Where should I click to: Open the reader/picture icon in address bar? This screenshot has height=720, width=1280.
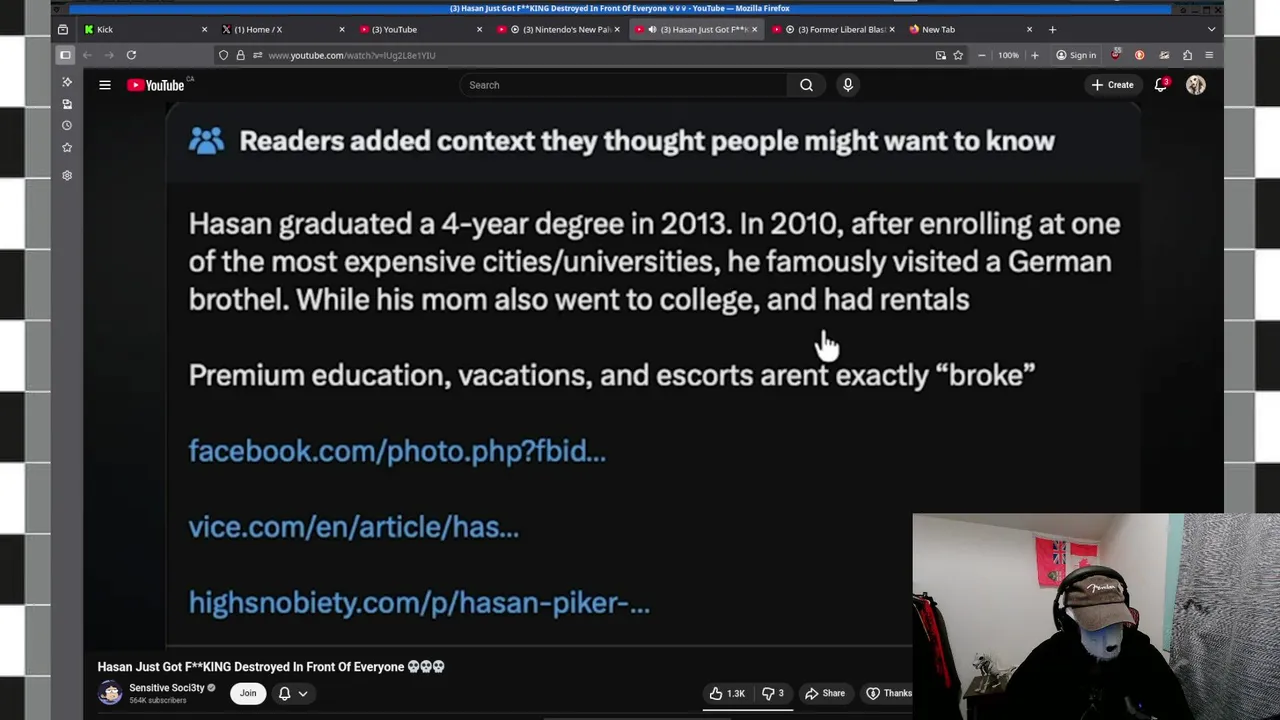pyautogui.click(x=940, y=55)
